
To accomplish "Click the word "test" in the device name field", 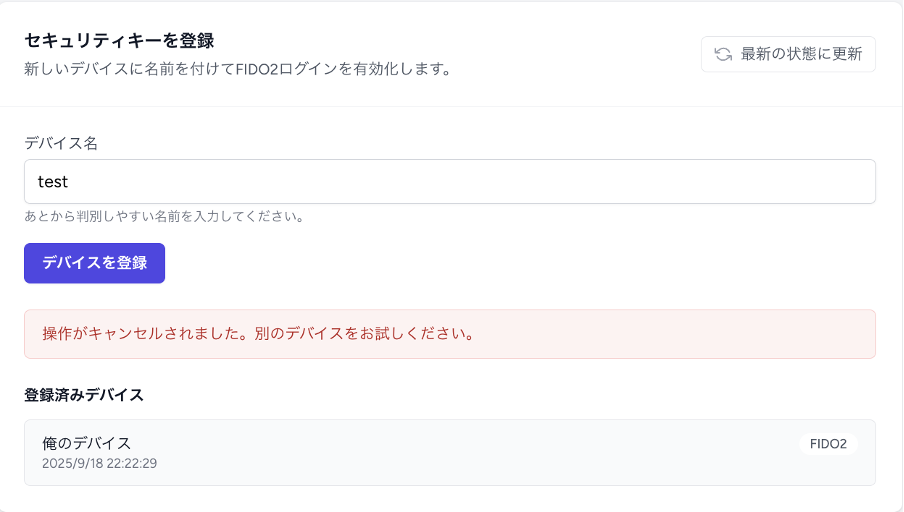I will [x=52, y=182].
